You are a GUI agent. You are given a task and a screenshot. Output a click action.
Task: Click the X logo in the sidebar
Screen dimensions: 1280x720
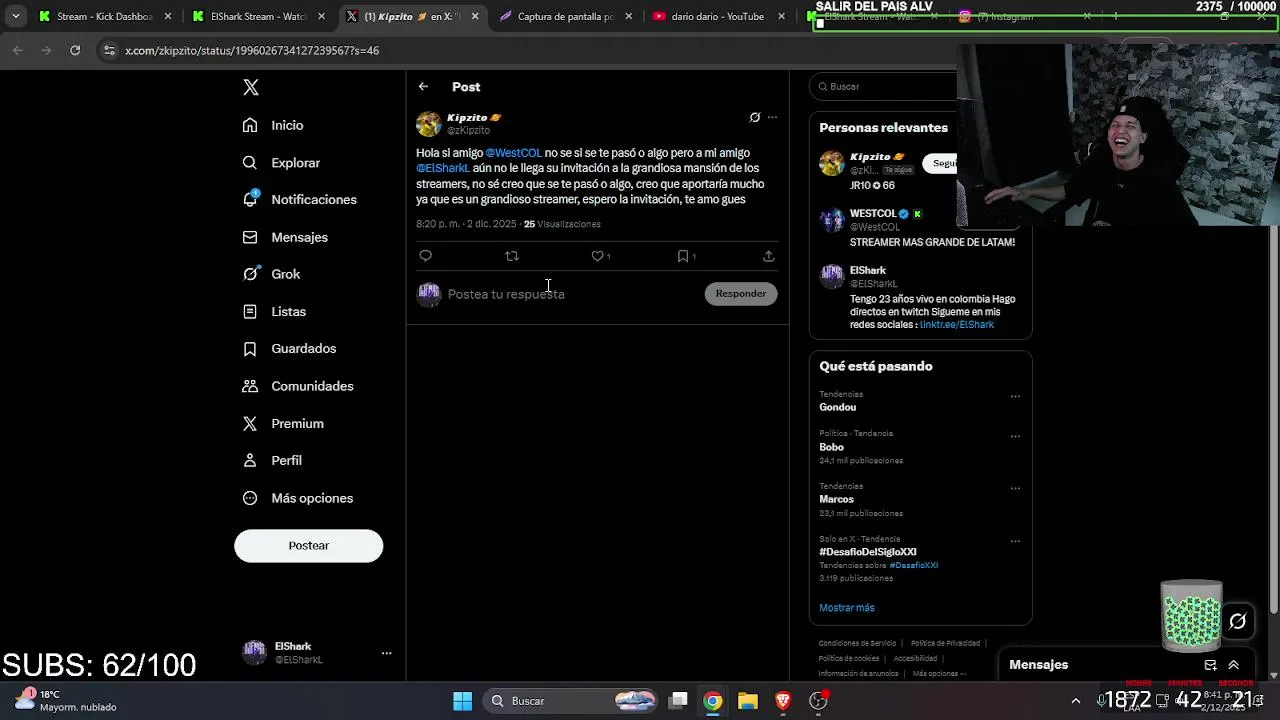tap(251, 88)
